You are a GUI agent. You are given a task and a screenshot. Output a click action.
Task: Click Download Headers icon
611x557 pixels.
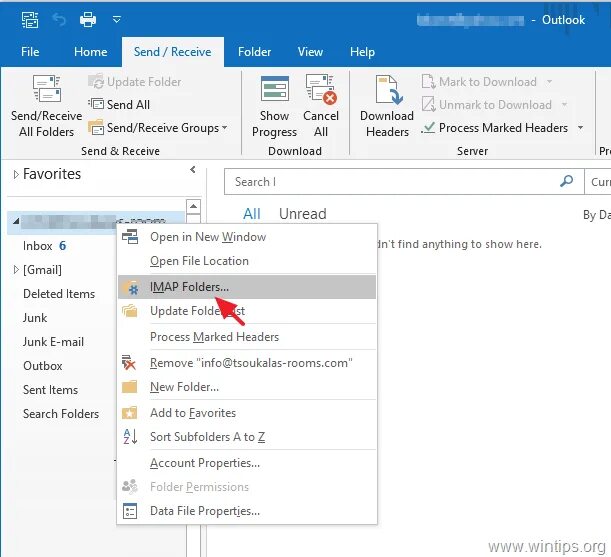click(x=387, y=89)
